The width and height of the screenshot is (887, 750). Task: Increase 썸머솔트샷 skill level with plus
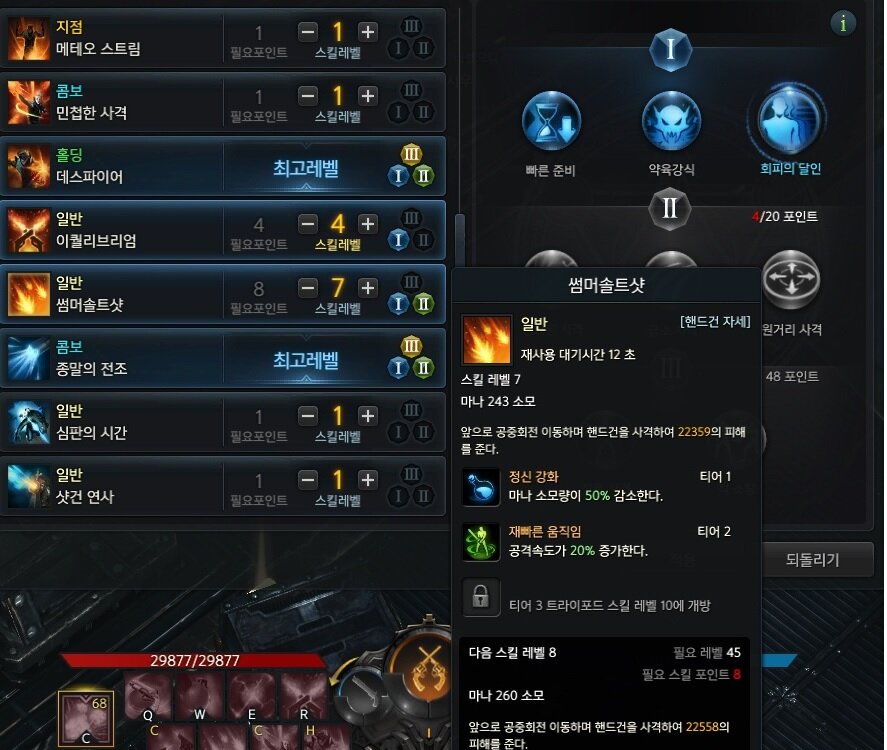click(x=368, y=288)
